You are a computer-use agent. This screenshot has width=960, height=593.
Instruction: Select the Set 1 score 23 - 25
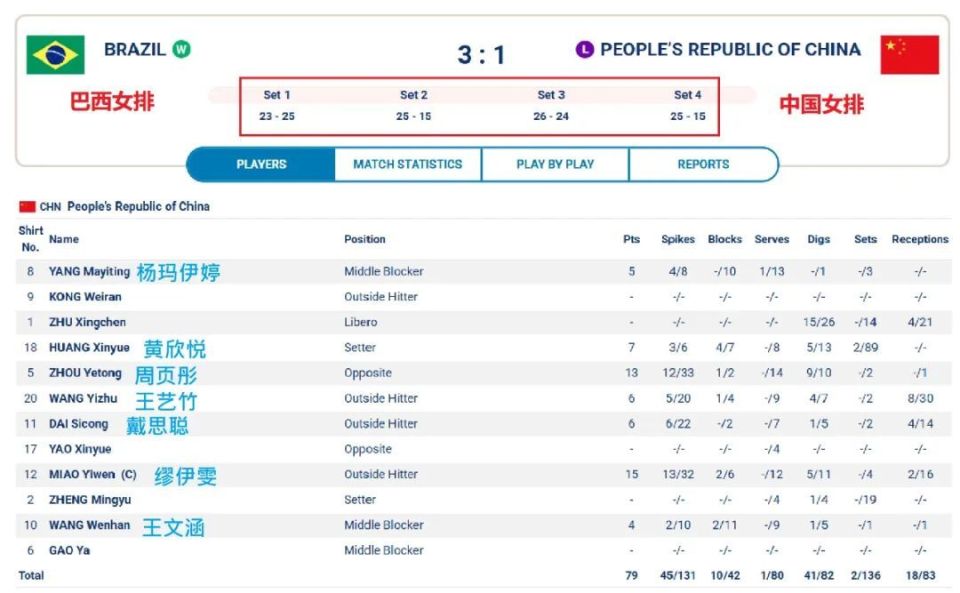pyautogui.click(x=277, y=116)
